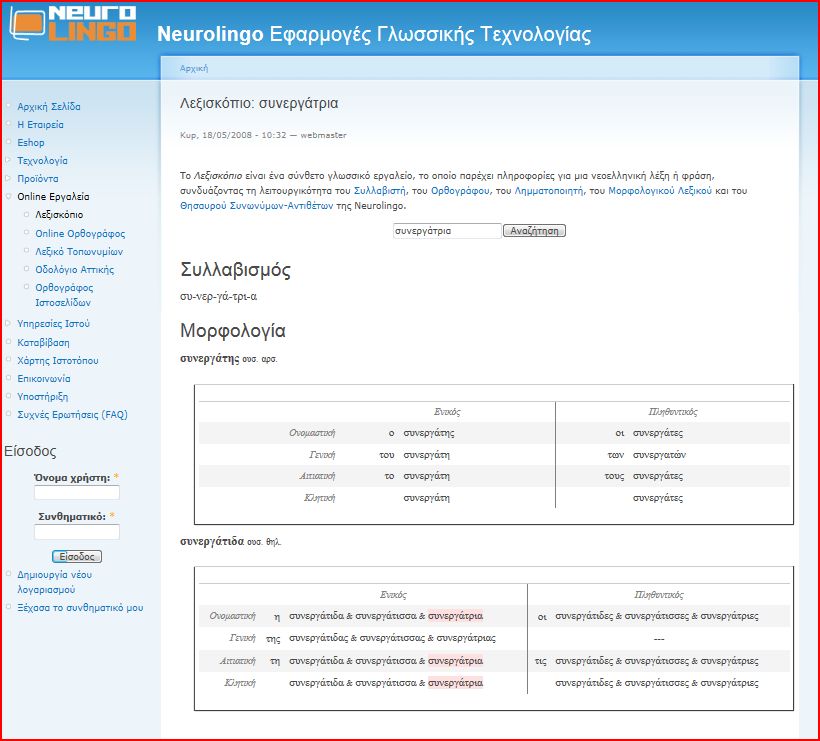The width and height of the screenshot is (820, 741).
Task: Open Η Εταιρεία menu item
Action: (x=40, y=124)
